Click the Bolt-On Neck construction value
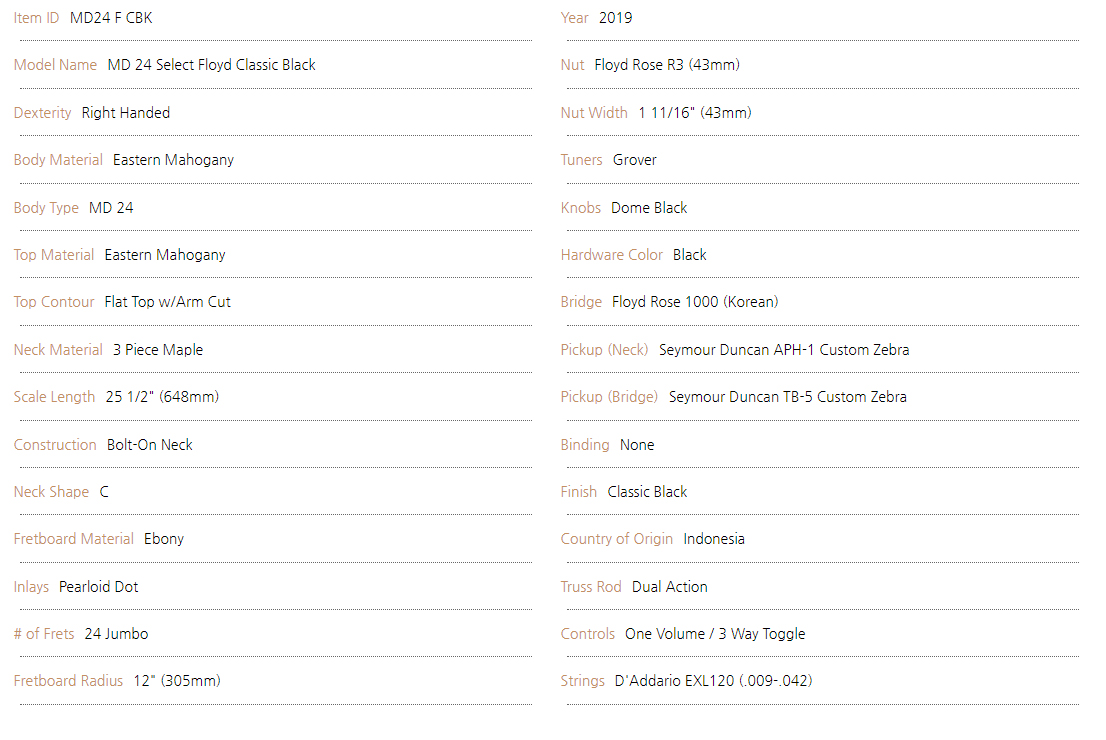 click(x=150, y=445)
